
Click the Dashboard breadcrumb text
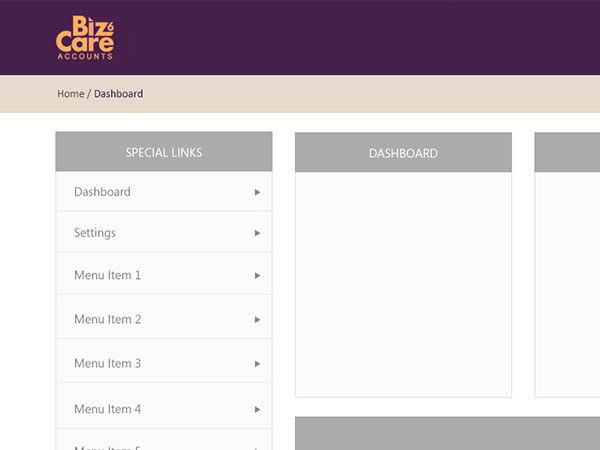(118, 94)
